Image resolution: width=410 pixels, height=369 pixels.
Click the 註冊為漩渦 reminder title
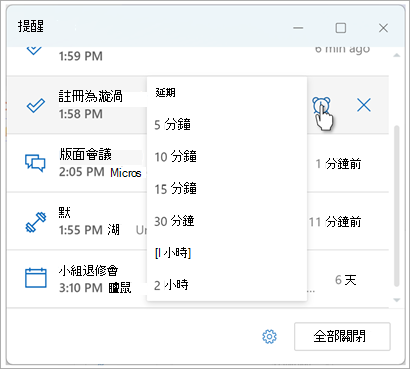91,96
